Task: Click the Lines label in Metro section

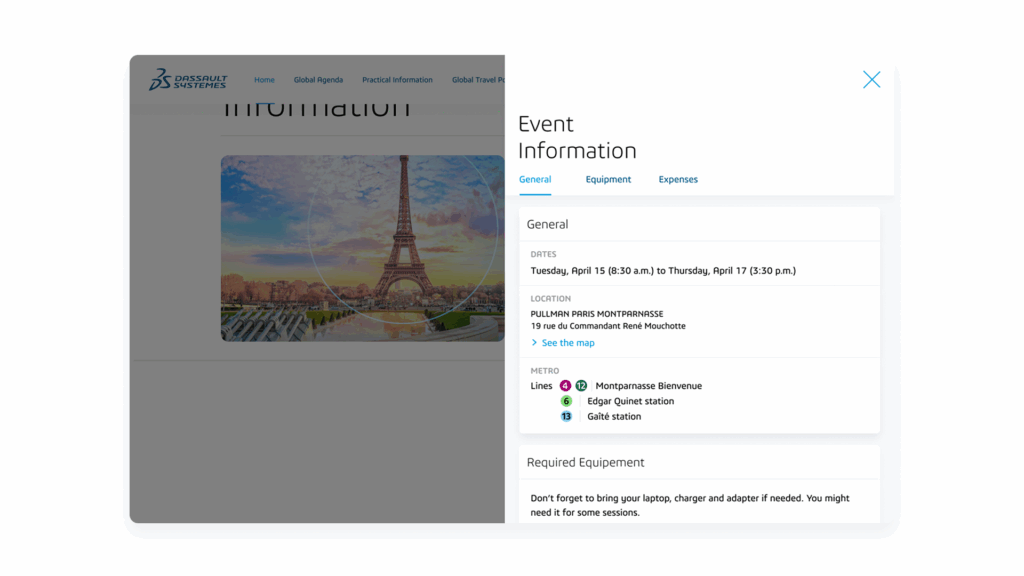Action: coord(541,386)
